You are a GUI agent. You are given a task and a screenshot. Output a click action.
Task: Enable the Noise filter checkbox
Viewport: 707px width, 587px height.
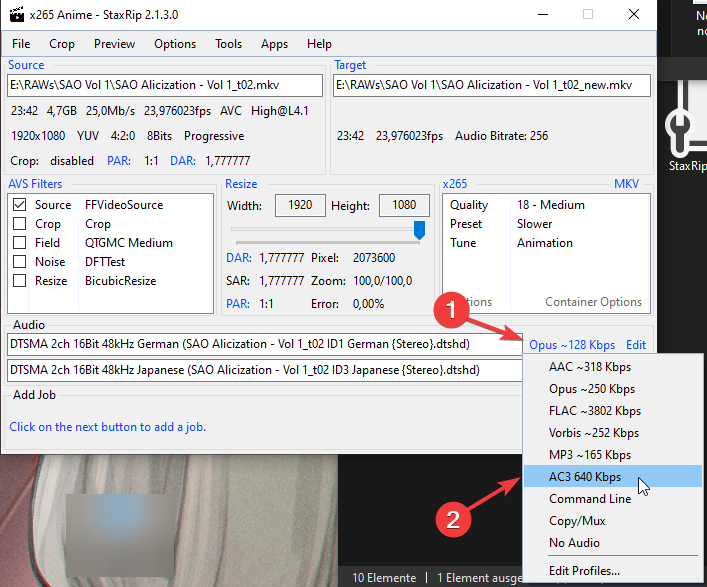pos(19,261)
